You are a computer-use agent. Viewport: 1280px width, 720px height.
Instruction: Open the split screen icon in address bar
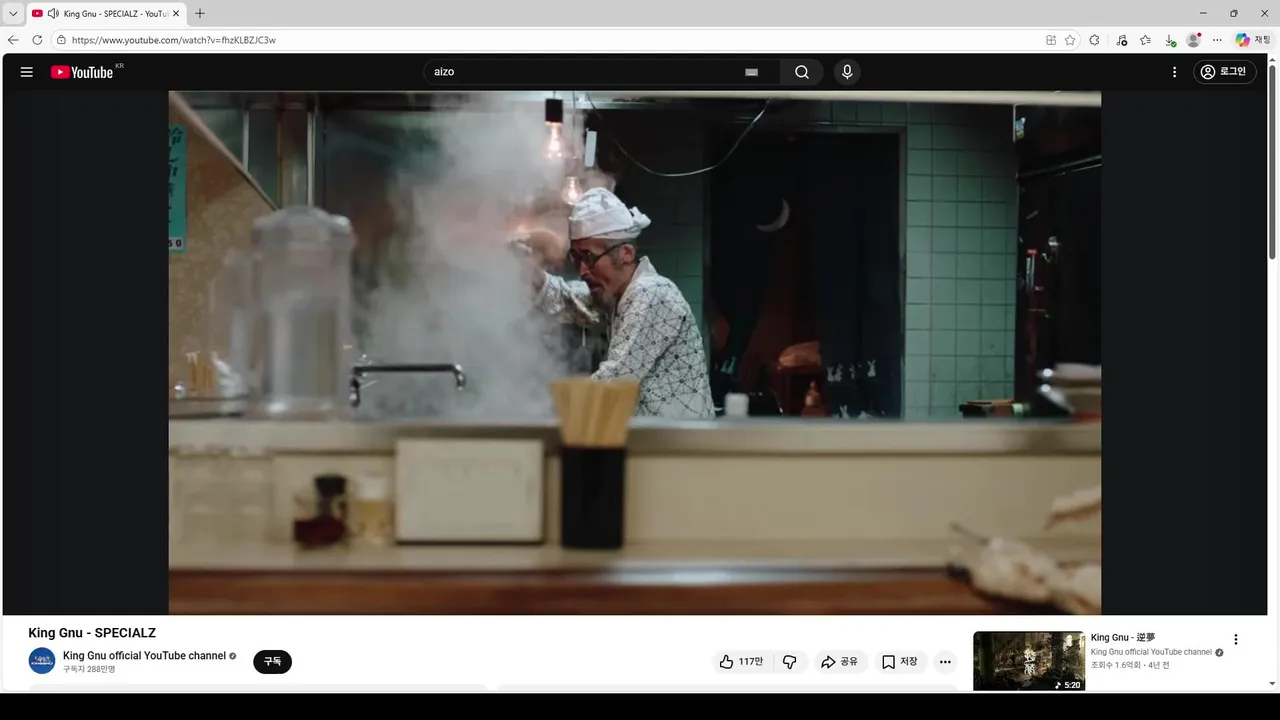pyautogui.click(x=1051, y=40)
